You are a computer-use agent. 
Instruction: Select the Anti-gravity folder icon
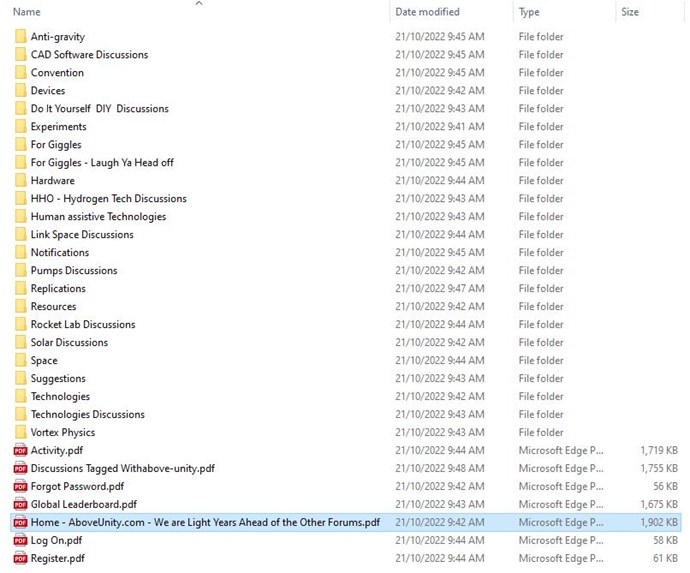point(20,37)
